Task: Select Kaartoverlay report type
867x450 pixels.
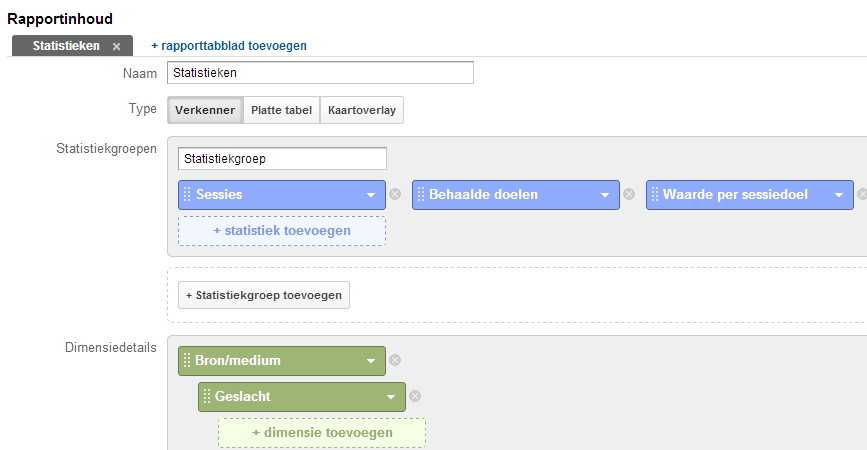Action: click(362, 110)
